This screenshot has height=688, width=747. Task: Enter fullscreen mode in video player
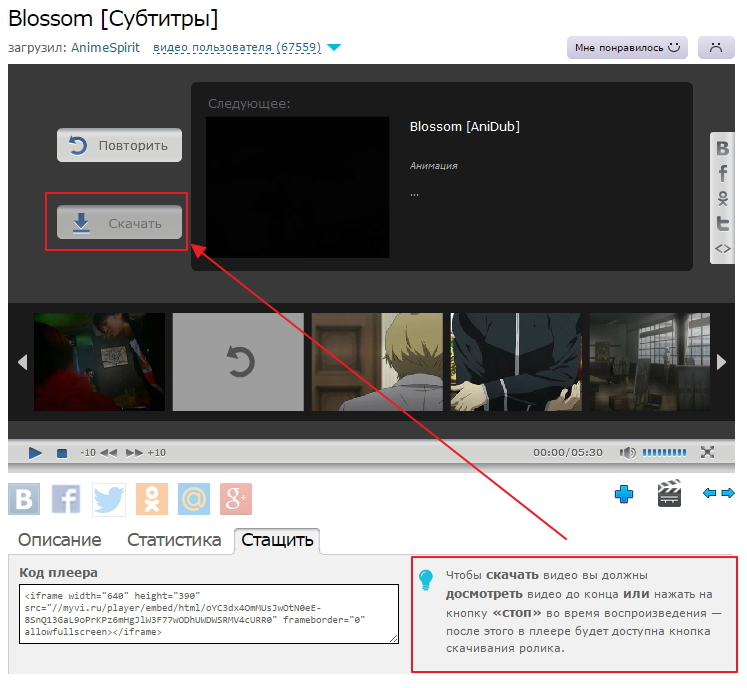click(x=708, y=452)
